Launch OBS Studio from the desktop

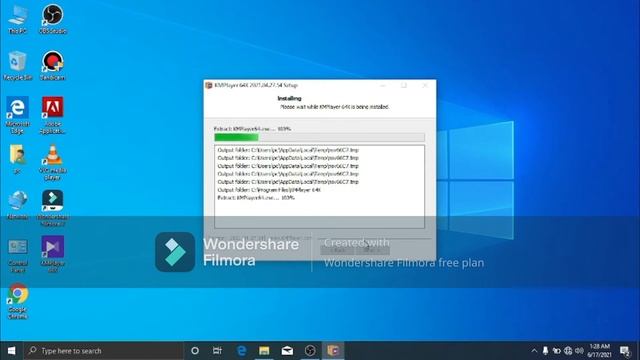click(53, 19)
